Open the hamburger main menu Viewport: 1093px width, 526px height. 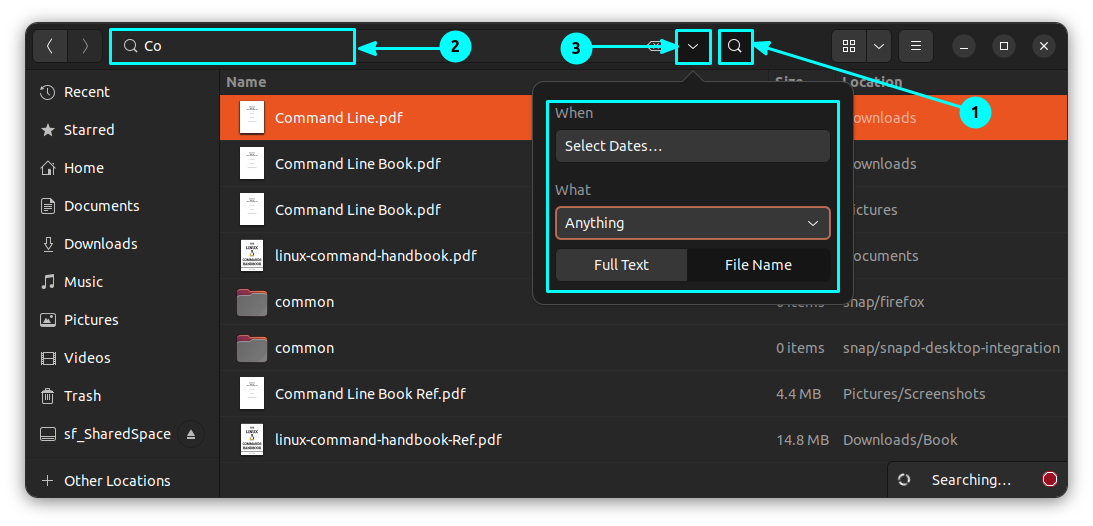tap(915, 46)
